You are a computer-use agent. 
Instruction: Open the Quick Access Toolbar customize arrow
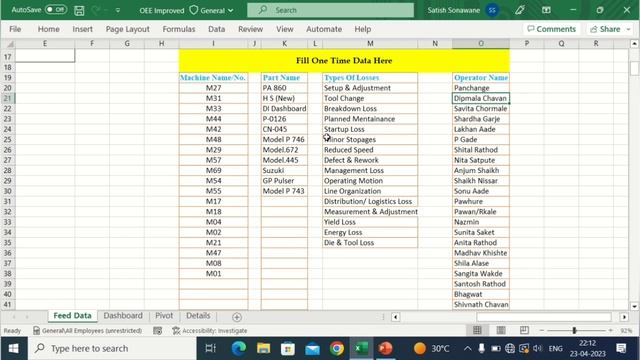click(x=118, y=10)
